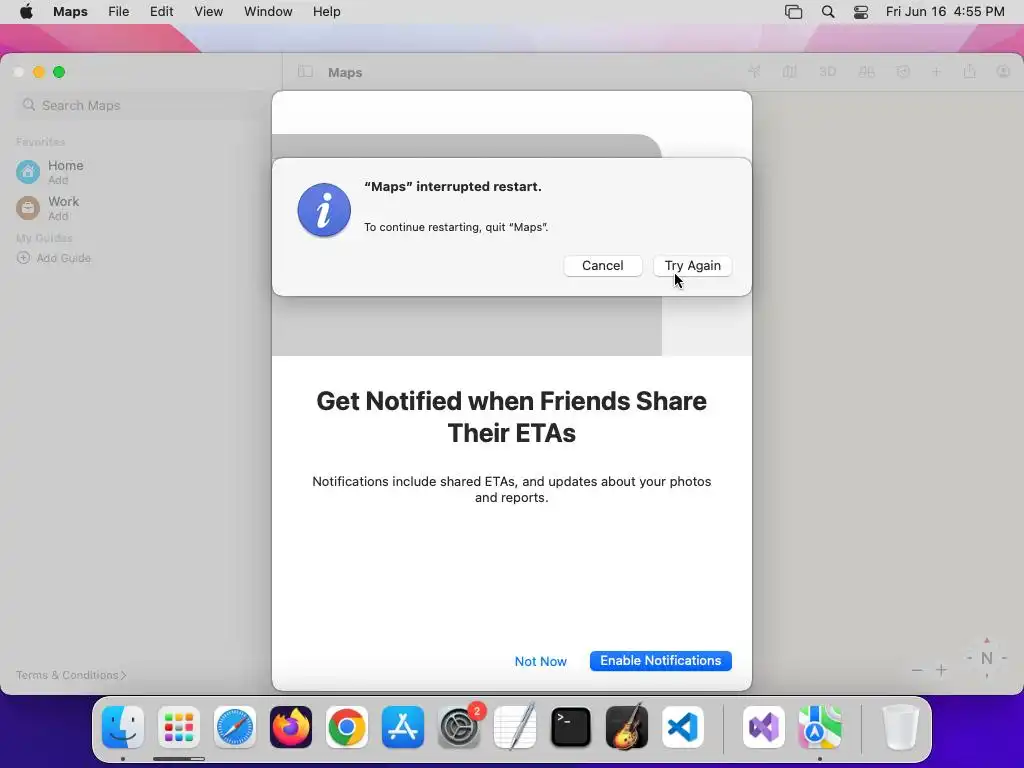This screenshot has width=1024, height=768.
Task: Open Visual Studio from the Dock
Action: 763,727
